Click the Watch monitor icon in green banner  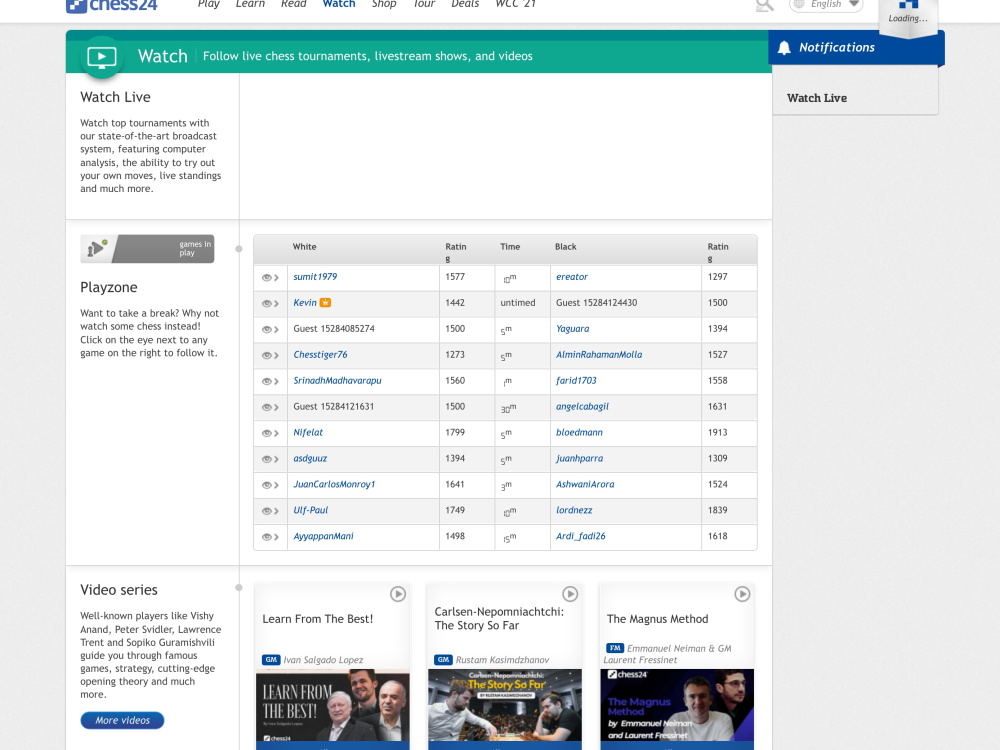coord(101,57)
